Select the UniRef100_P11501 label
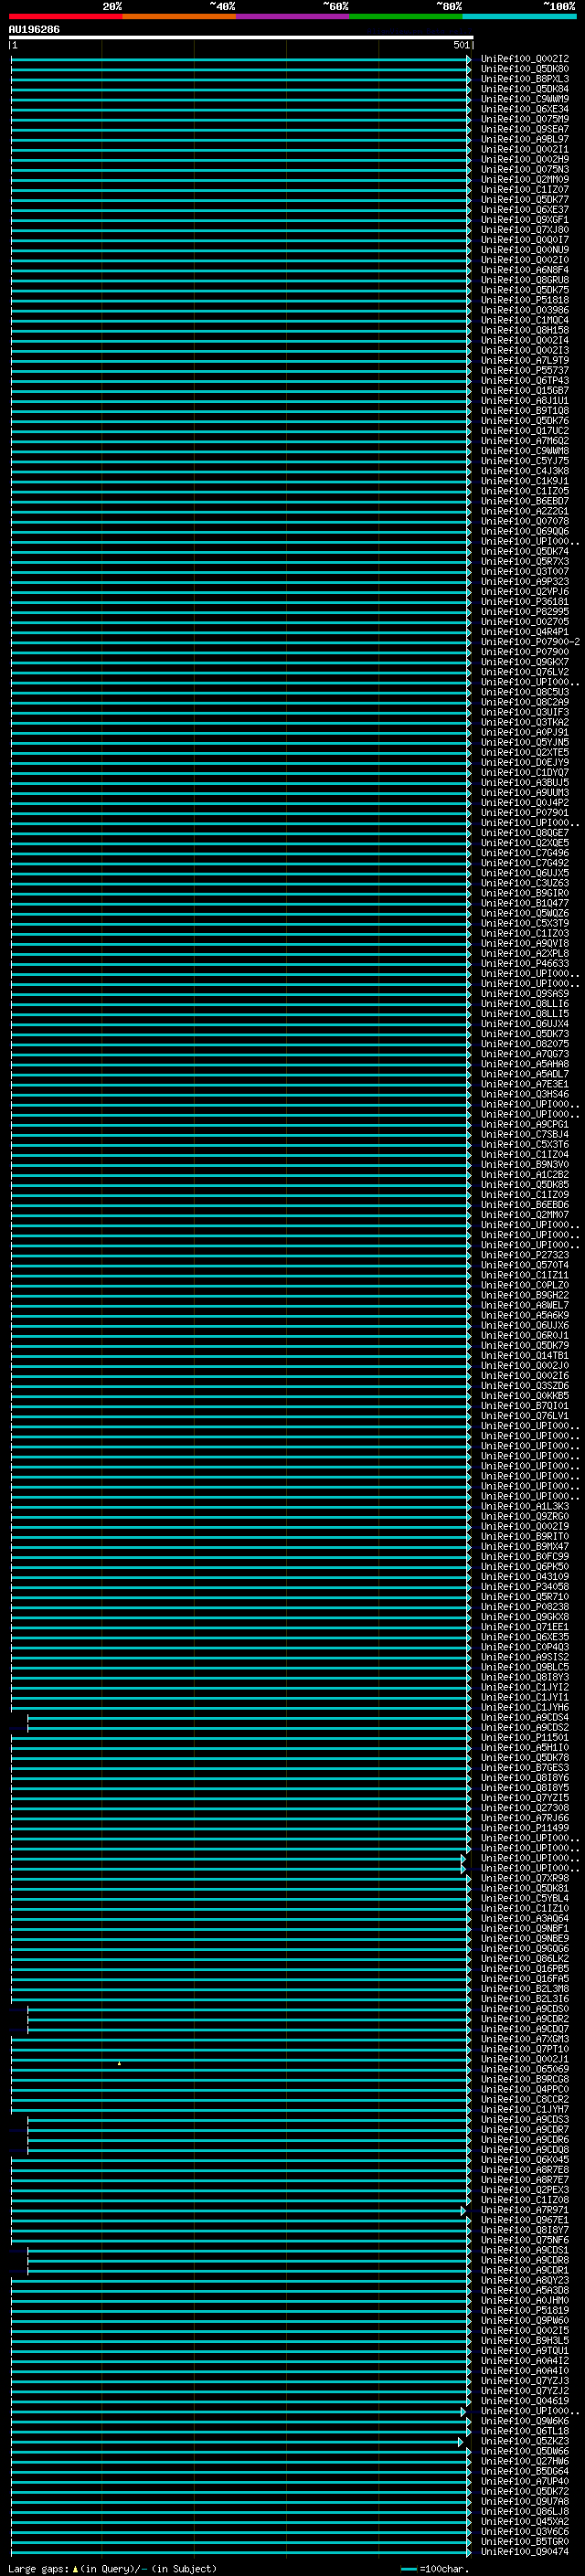The height and width of the screenshot is (2576, 585). click(525, 1738)
